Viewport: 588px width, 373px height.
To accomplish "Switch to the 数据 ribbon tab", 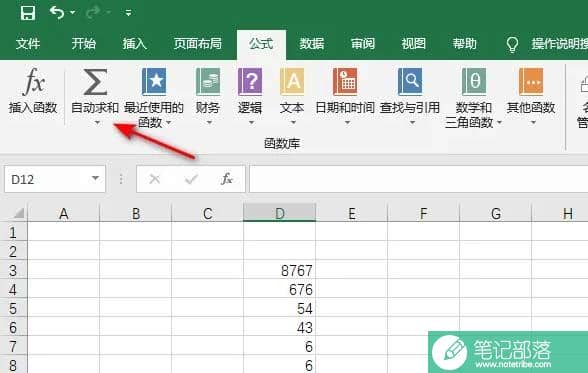I will click(x=312, y=44).
